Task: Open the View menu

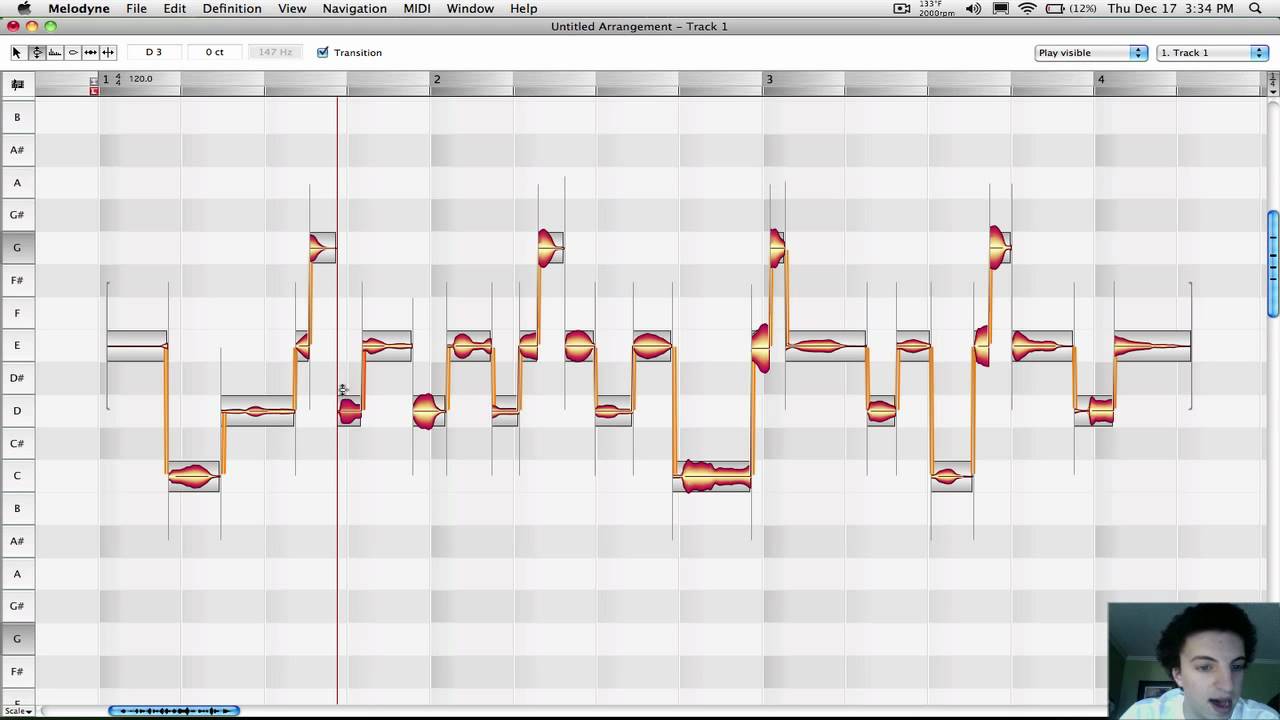Action: 292,8
